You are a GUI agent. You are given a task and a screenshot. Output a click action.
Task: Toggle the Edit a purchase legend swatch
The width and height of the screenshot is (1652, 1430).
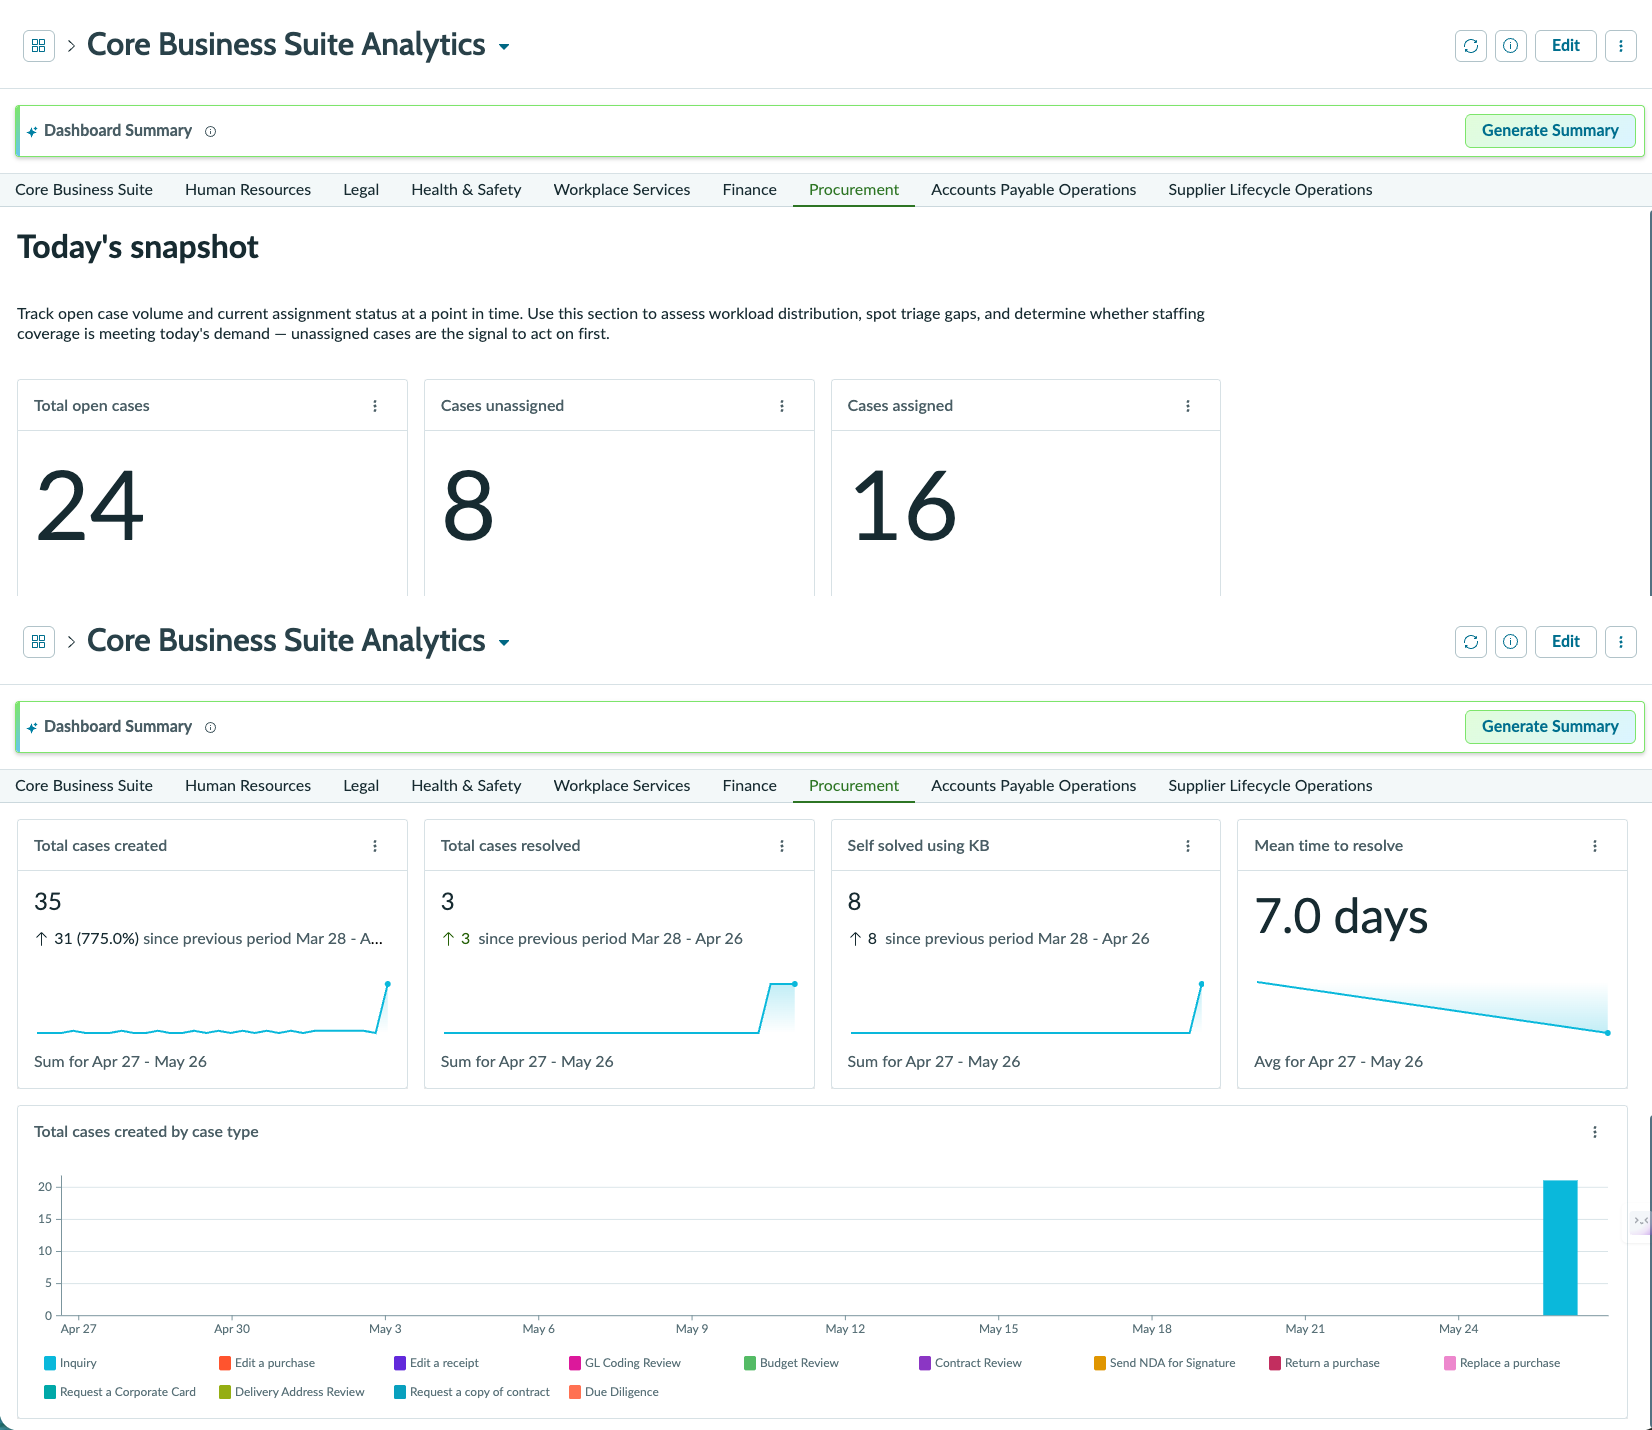(225, 1363)
